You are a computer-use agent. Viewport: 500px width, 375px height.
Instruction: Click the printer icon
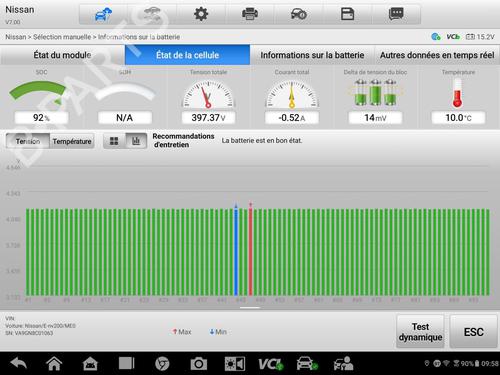(x=250, y=14)
